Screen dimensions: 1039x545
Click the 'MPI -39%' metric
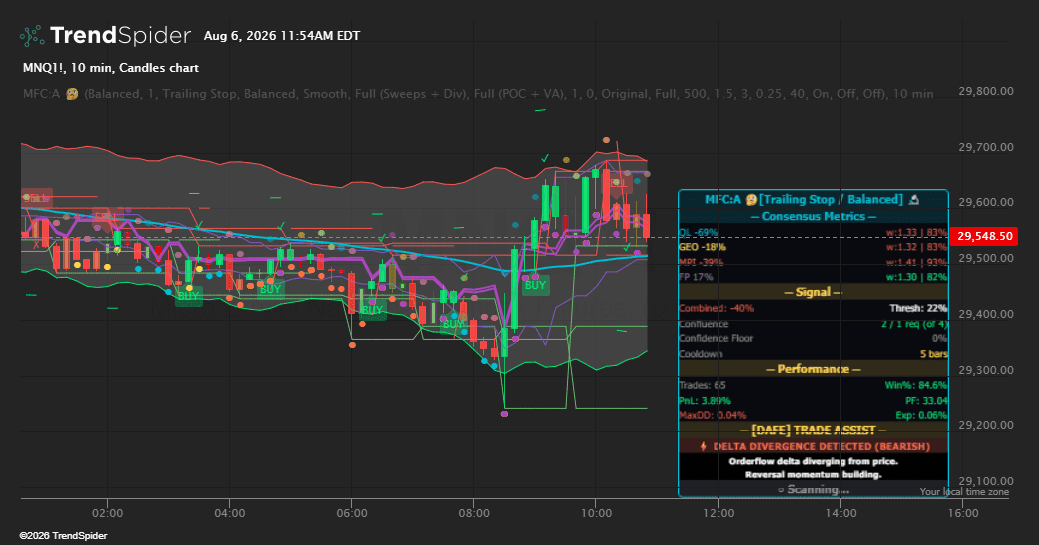pyautogui.click(x=701, y=262)
